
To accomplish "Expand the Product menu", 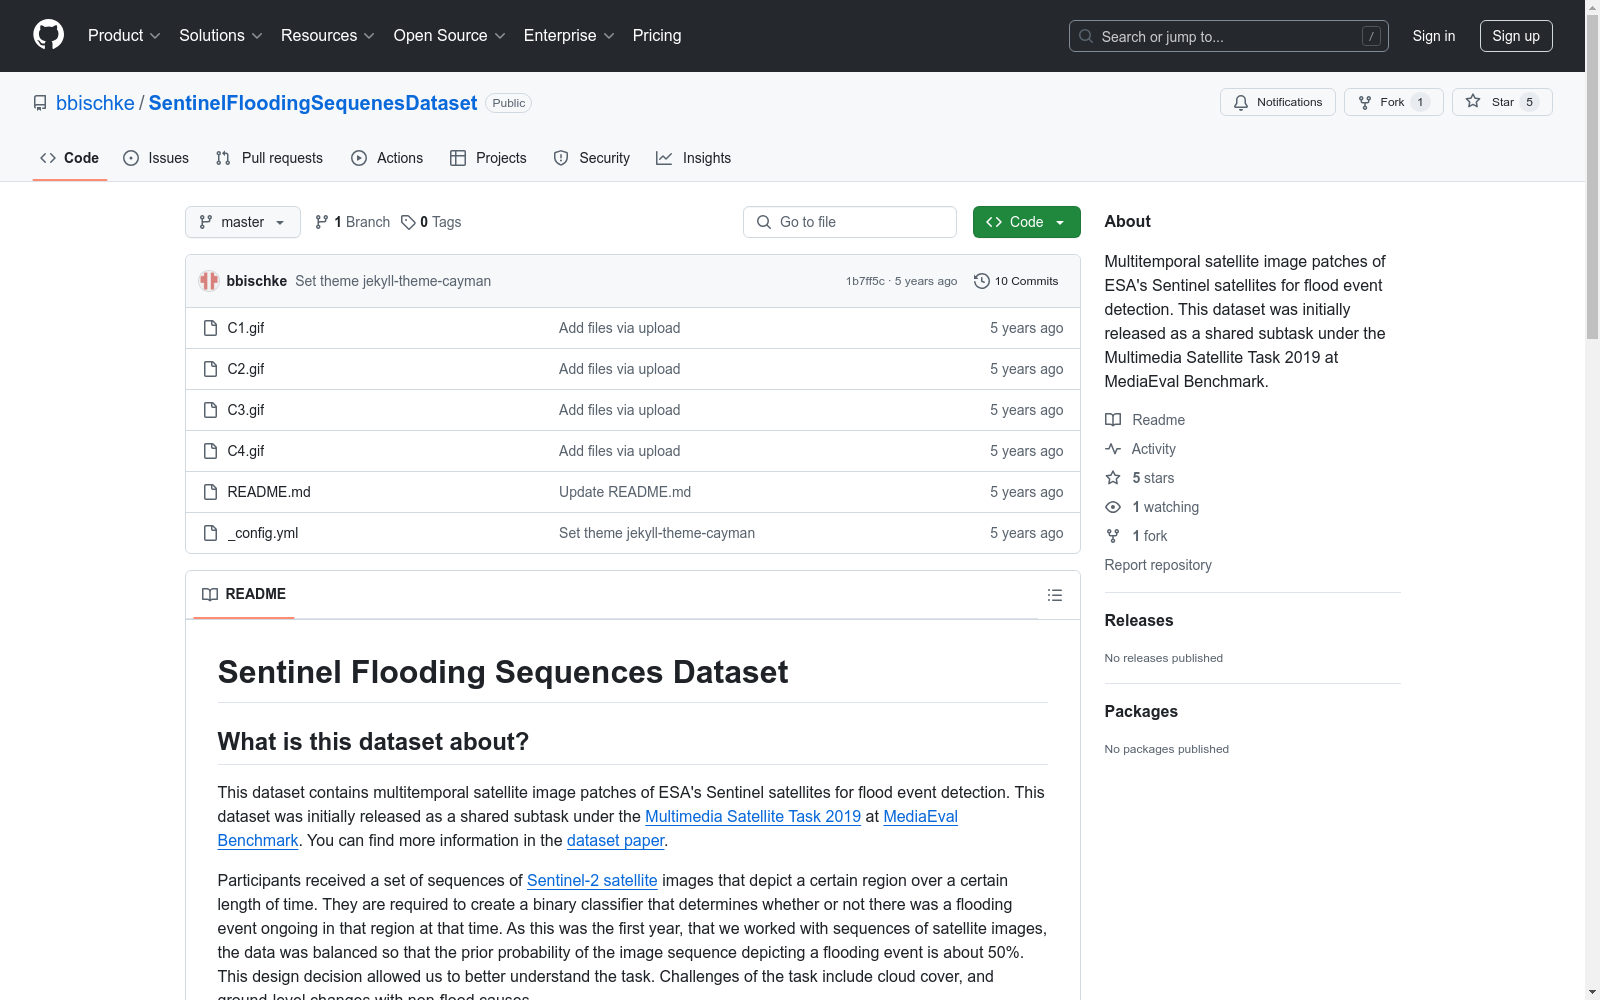I will click(124, 36).
